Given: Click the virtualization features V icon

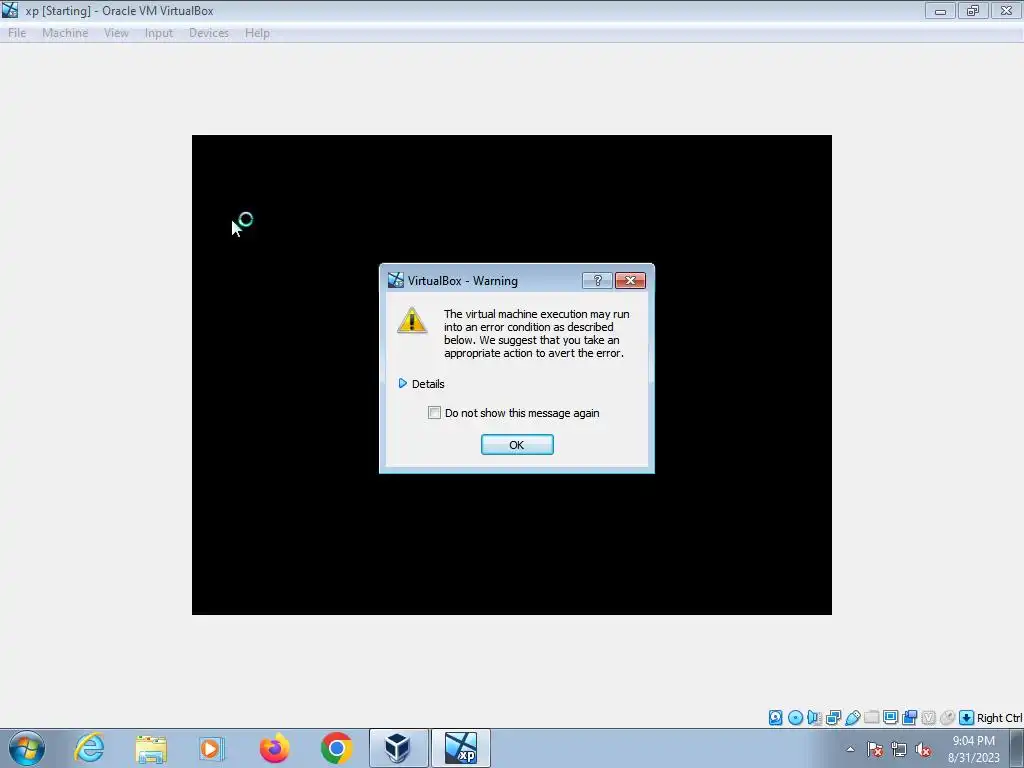Looking at the screenshot, I should 928,718.
